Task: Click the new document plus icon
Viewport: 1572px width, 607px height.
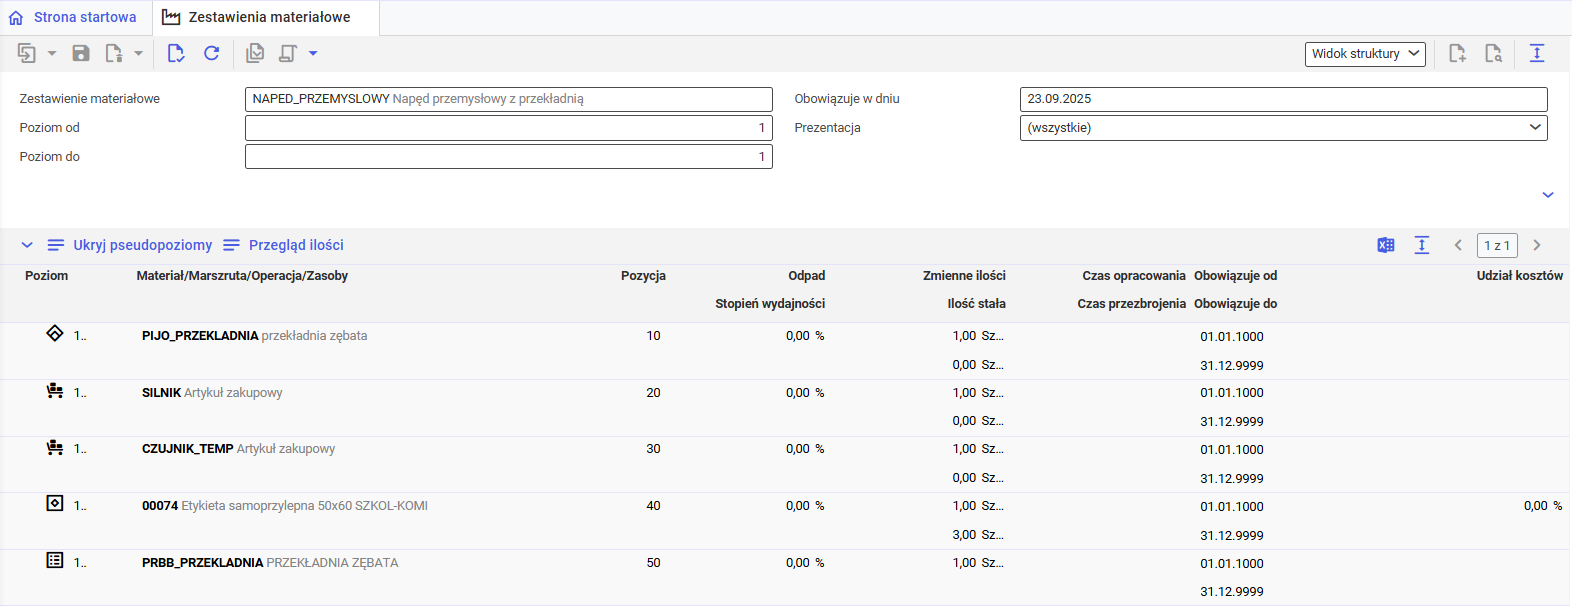Action: [1457, 53]
